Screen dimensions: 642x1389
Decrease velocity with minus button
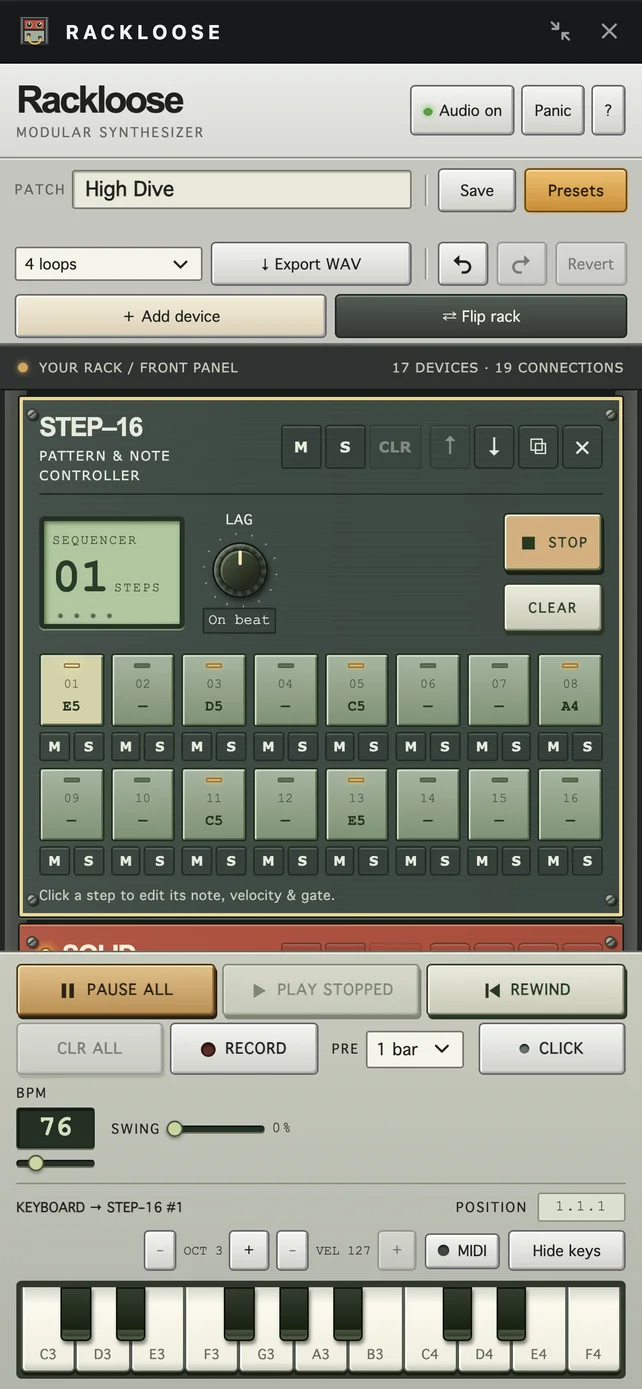point(292,1250)
